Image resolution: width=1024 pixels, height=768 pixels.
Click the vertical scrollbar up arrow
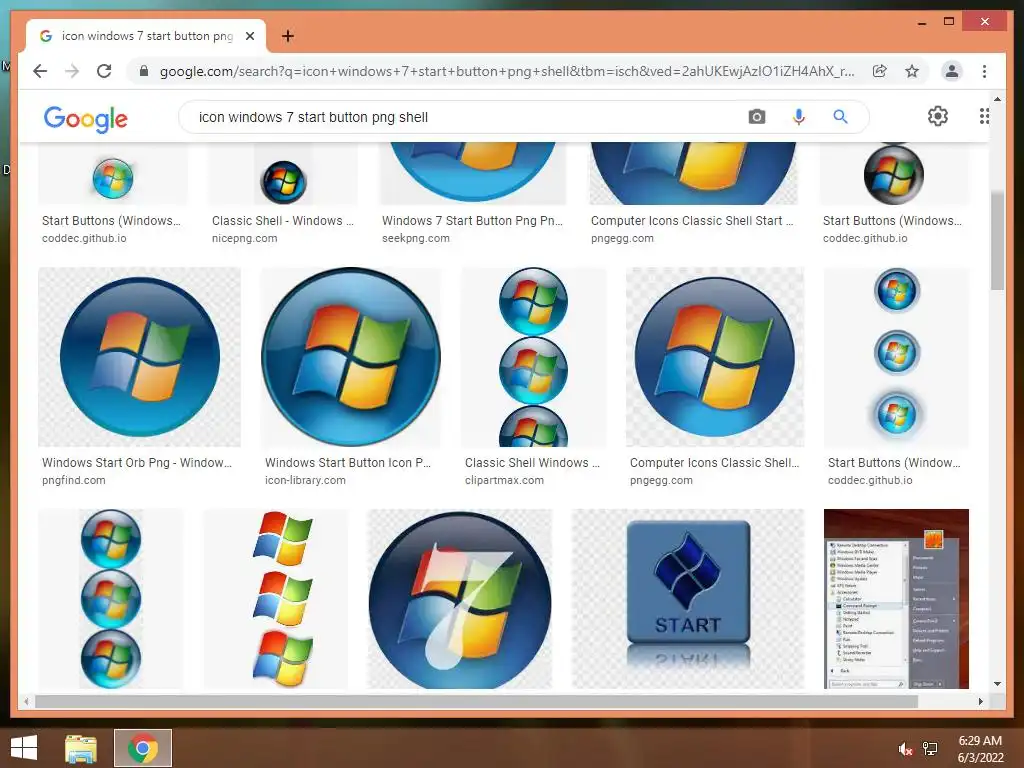pos(997,99)
